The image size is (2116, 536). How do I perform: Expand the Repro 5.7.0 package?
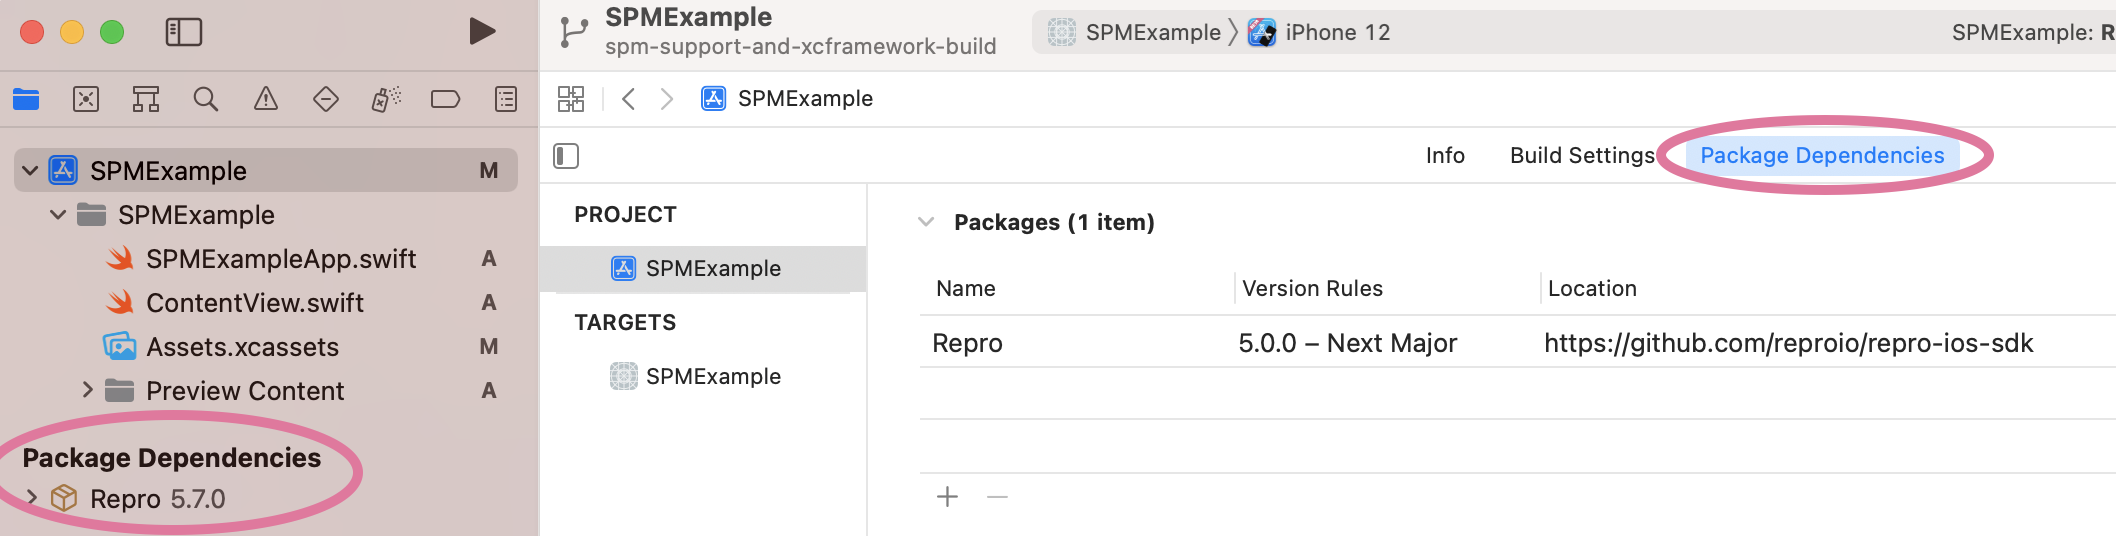(32, 497)
